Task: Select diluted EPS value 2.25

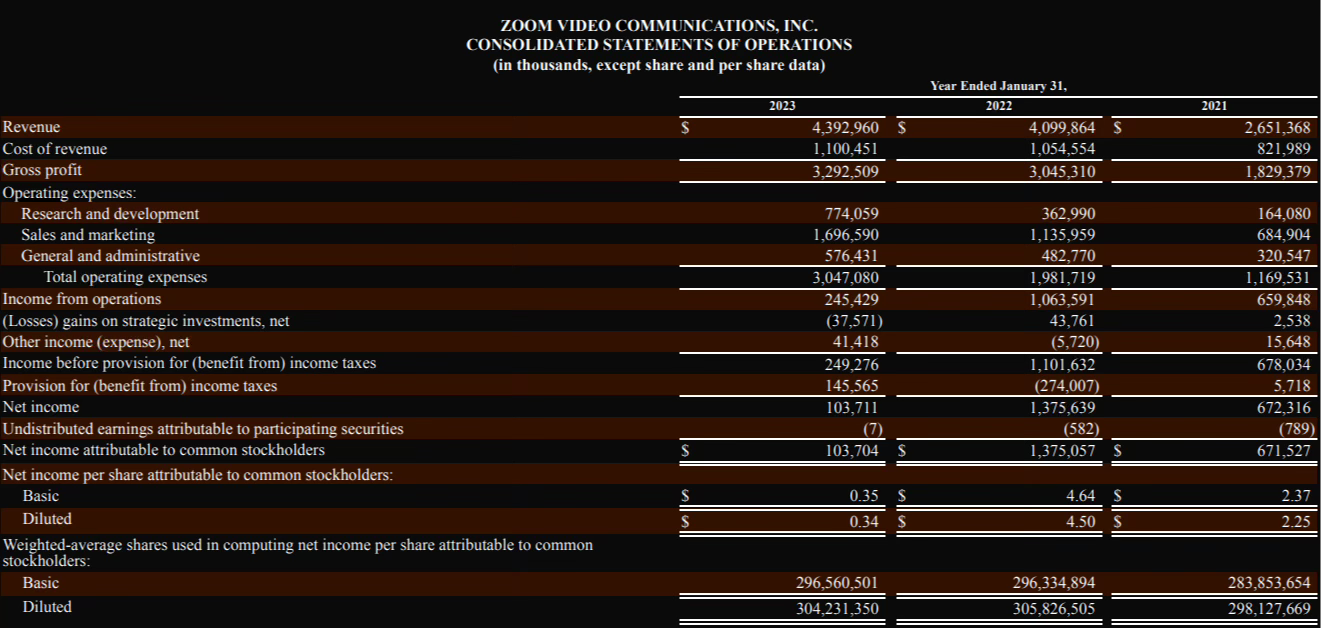Action: click(x=1296, y=520)
